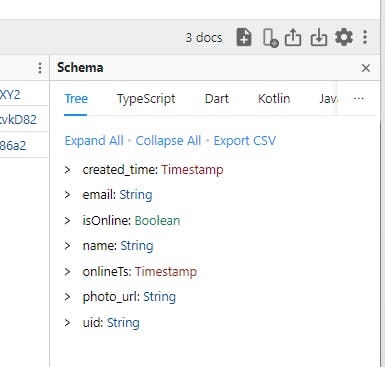Click the add document icon
The width and height of the screenshot is (385, 367).
244,37
